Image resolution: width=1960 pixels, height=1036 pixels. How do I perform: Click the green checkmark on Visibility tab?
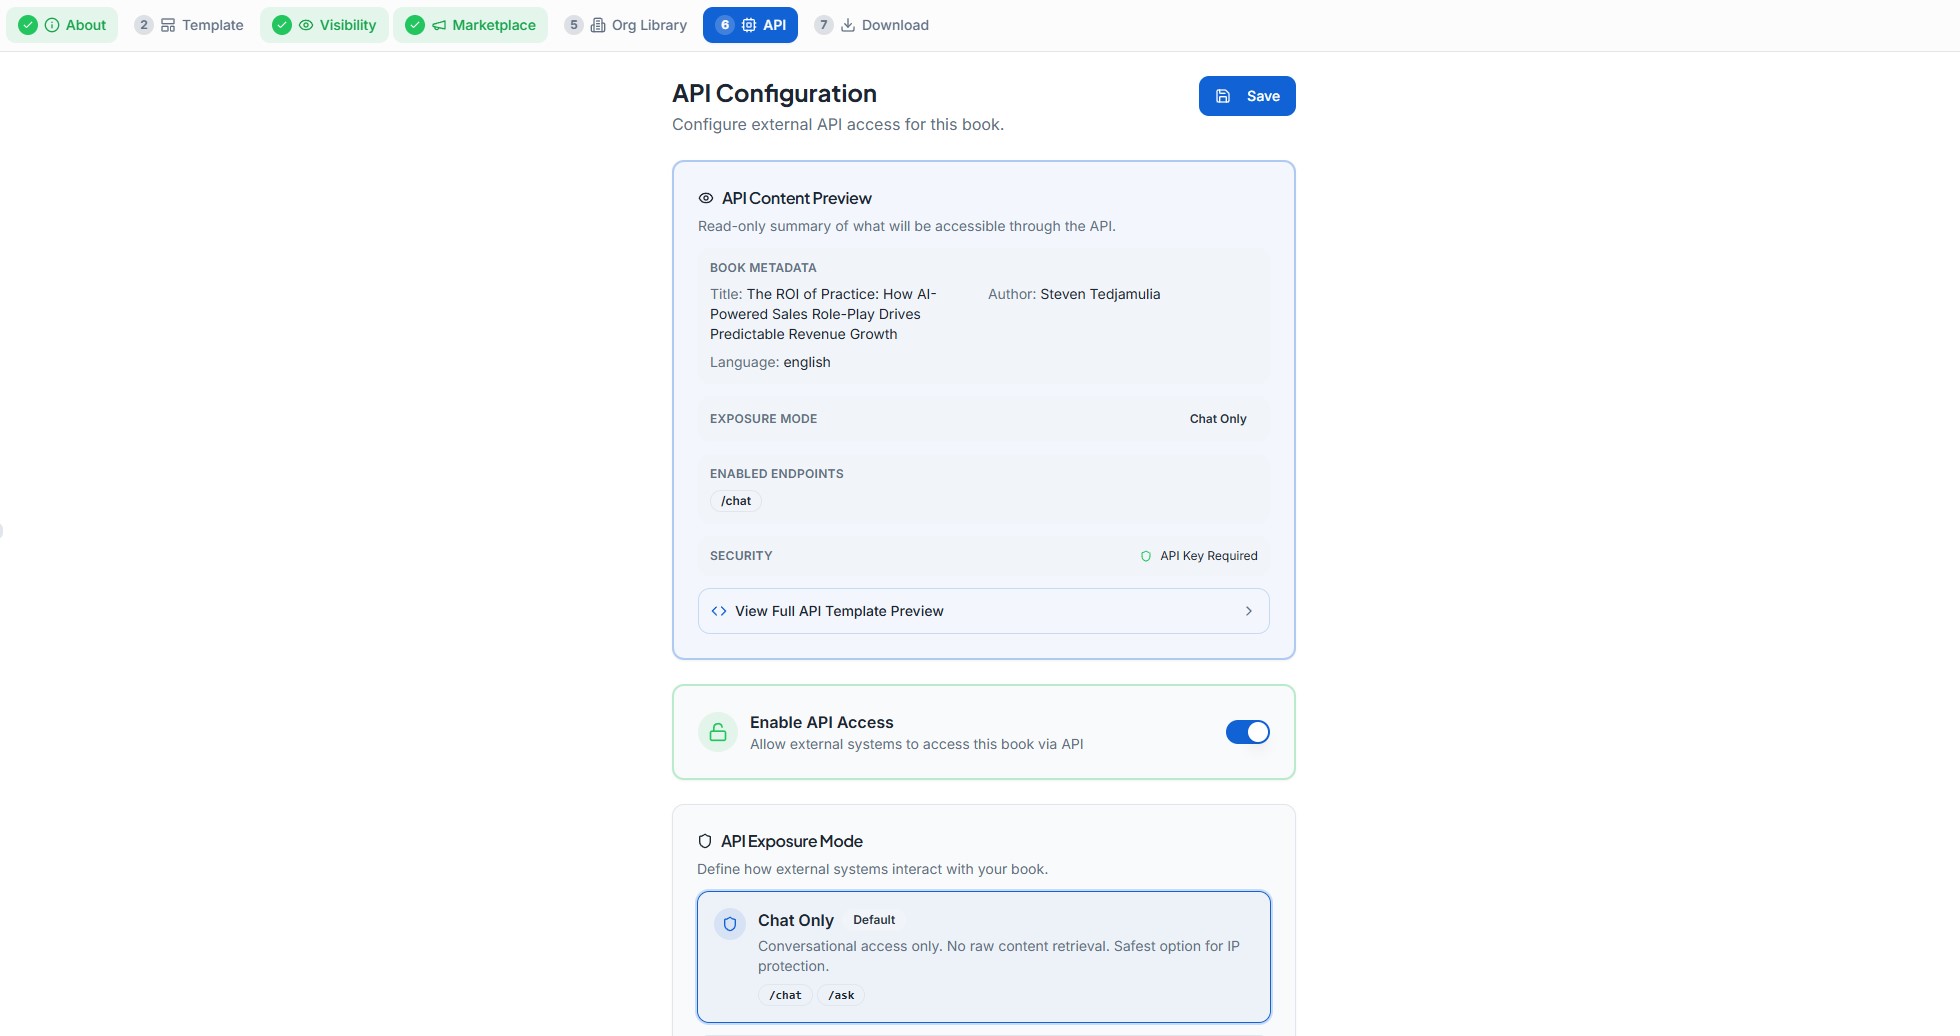[x=282, y=25]
